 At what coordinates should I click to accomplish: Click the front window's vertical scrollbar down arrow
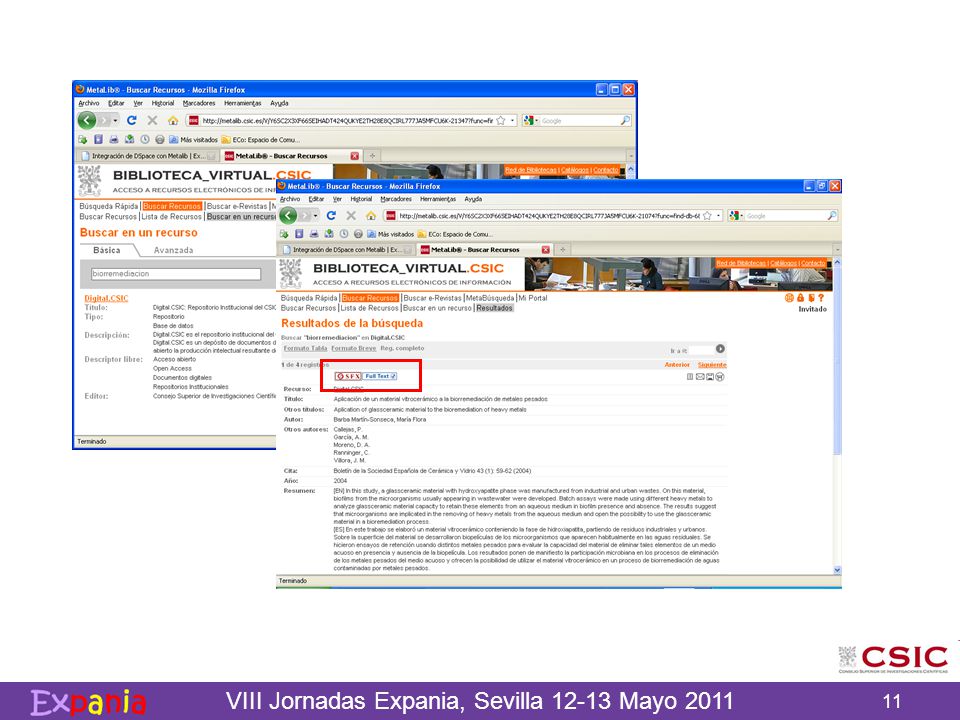(x=838, y=569)
